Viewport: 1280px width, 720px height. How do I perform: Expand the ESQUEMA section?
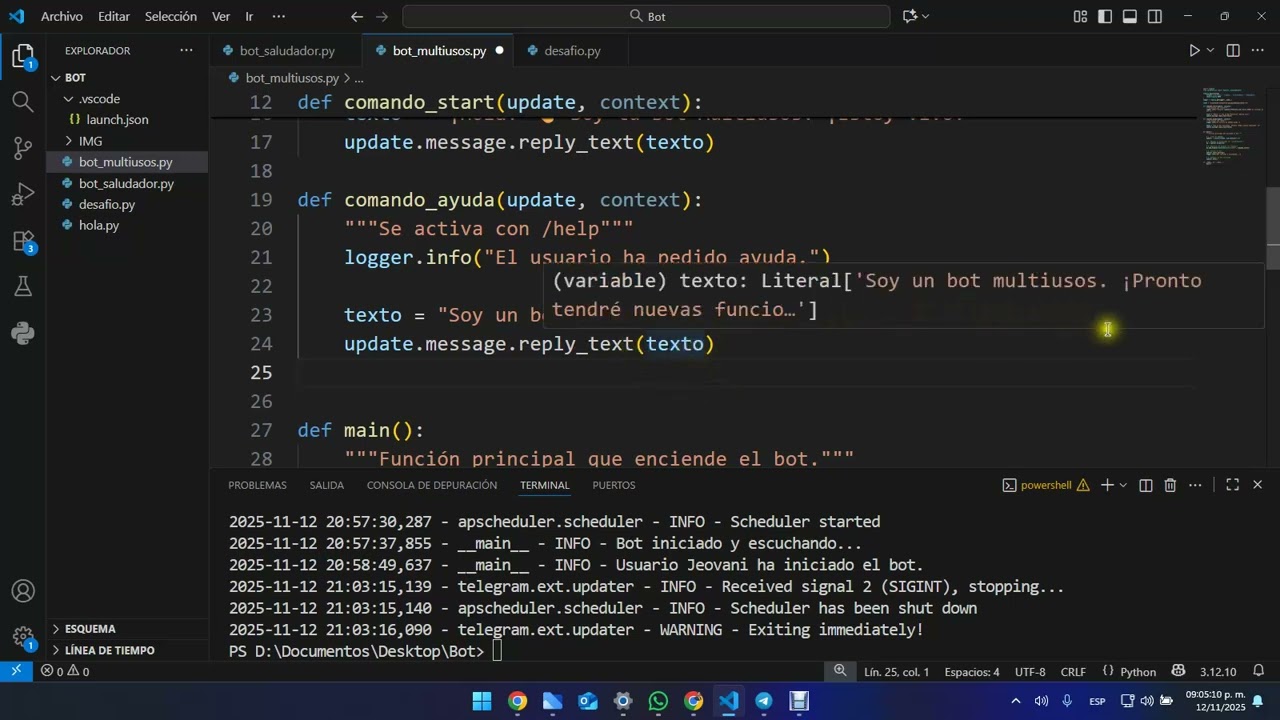[127, 629]
